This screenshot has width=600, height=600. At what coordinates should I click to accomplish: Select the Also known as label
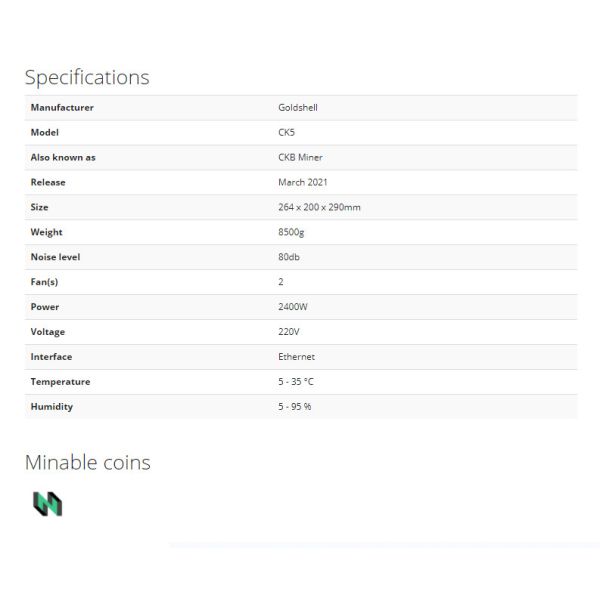pyautogui.click(x=63, y=157)
